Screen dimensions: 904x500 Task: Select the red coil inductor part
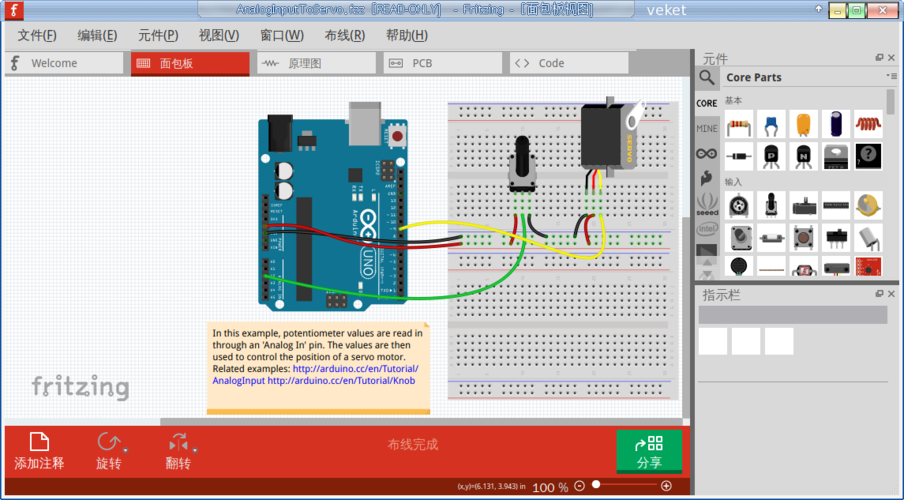(x=868, y=125)
